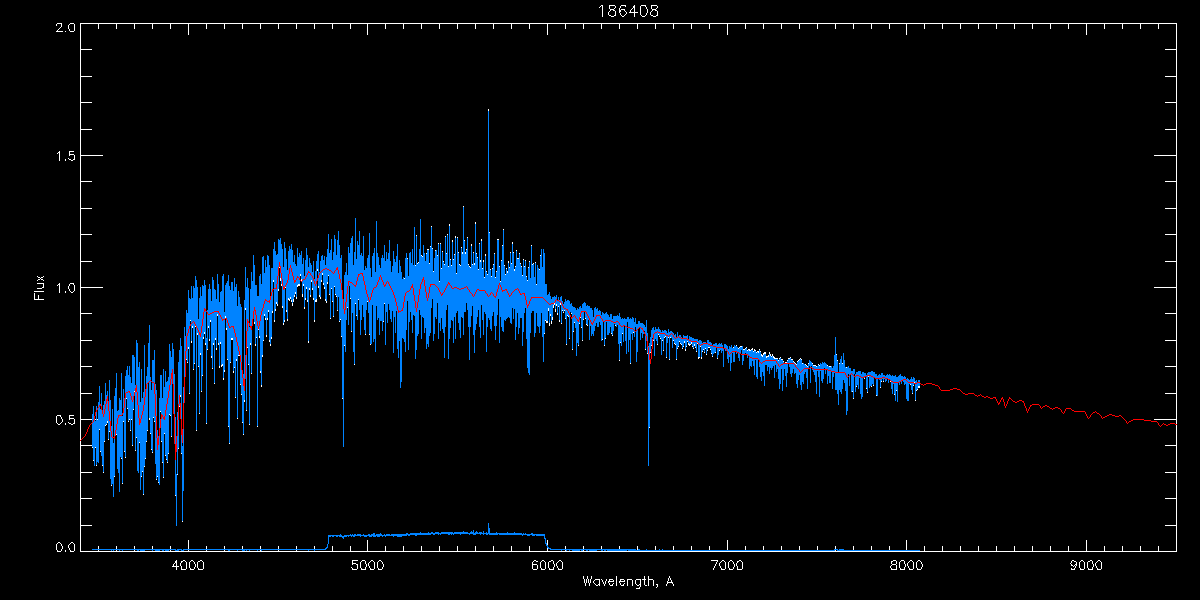1200x600 pixels.
Task: Click the x-axis tick label 4000
Action: [x=188, y=565]
